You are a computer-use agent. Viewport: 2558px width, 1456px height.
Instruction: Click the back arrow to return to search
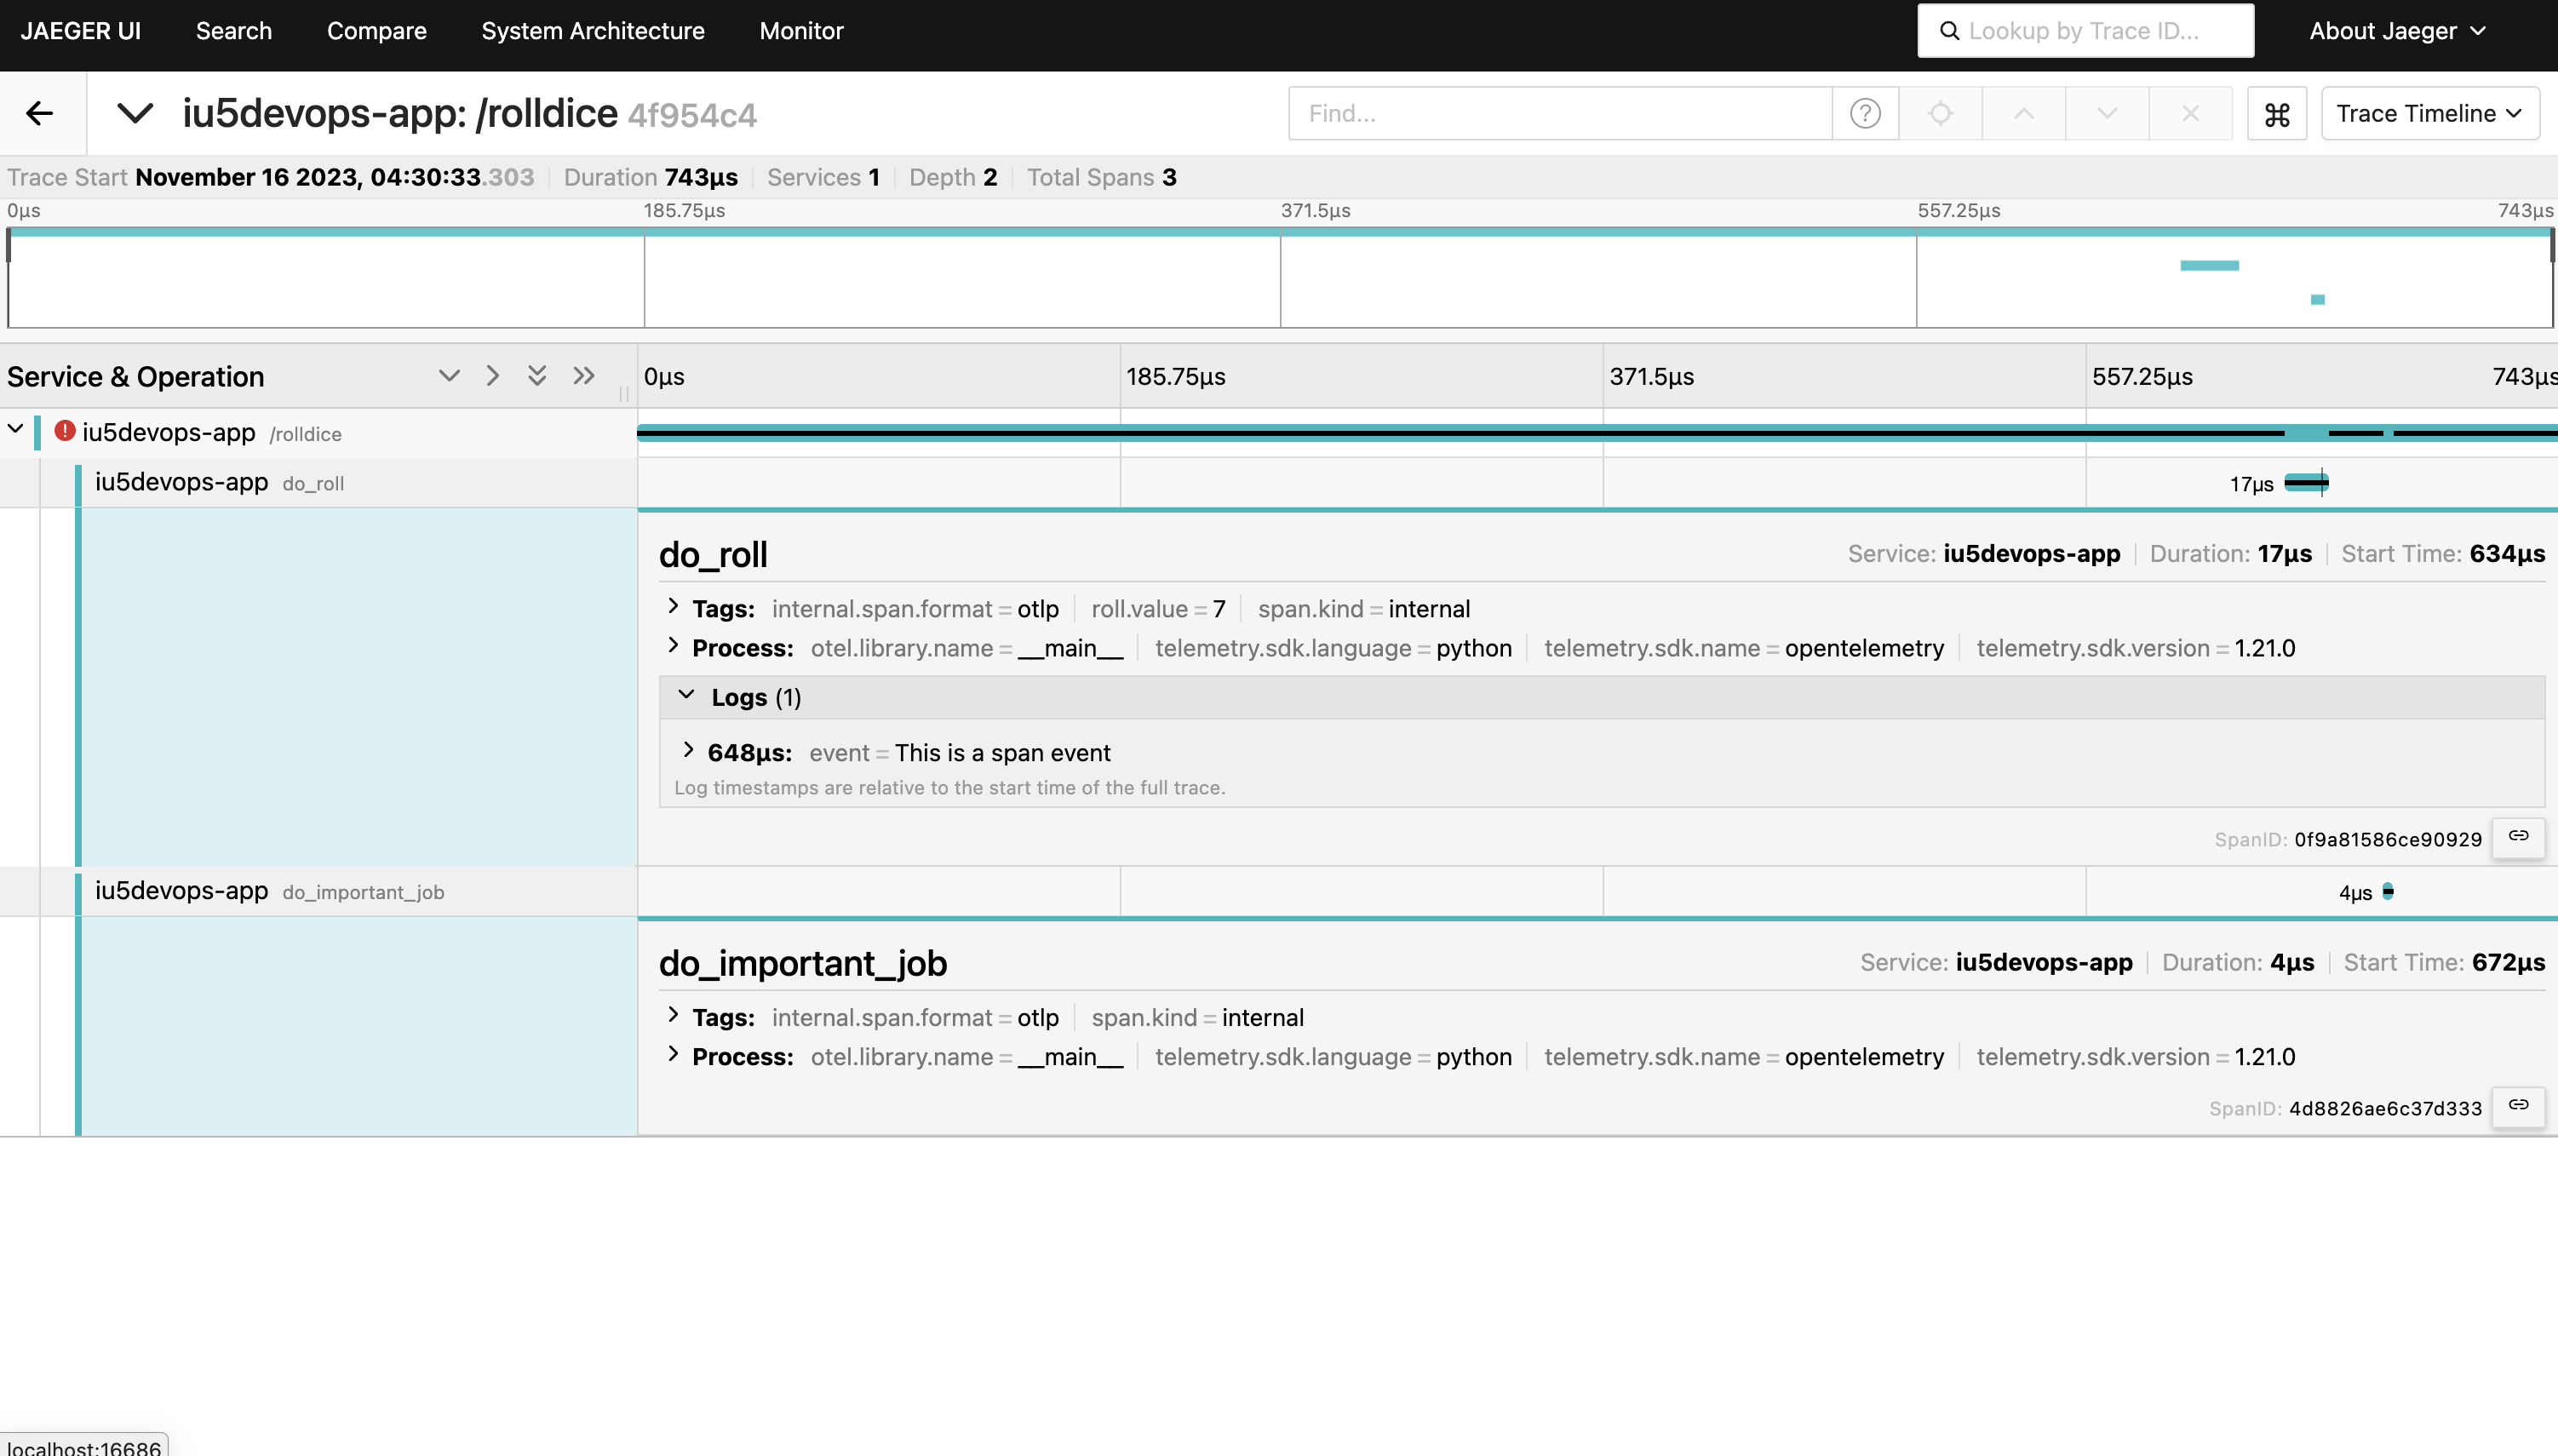point(38,111)
